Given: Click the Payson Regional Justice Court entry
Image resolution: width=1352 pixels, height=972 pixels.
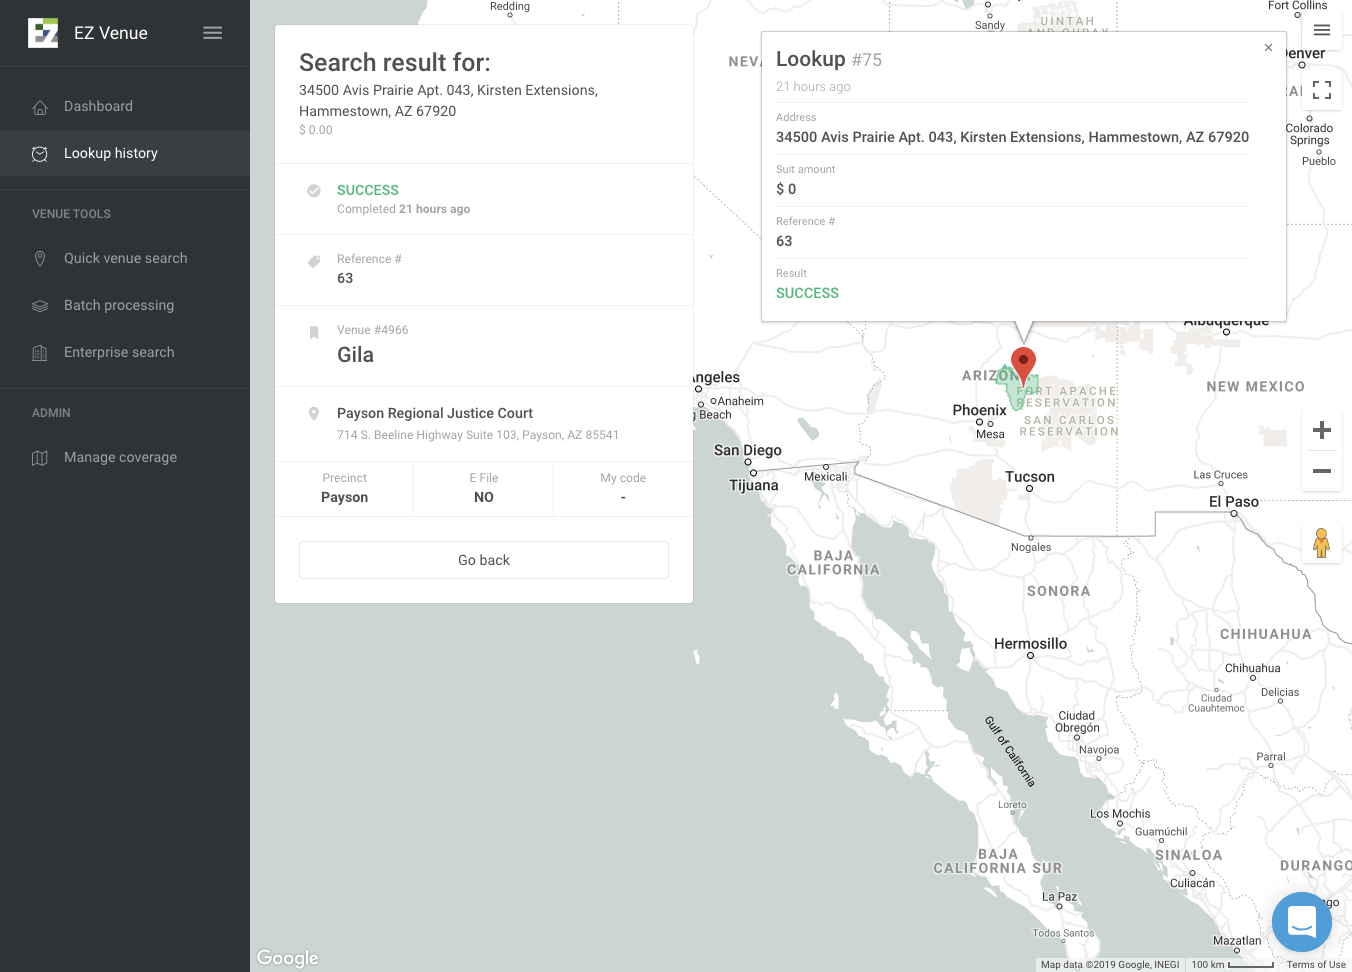Looking at the screenshot, I should pyautogui.click(x=435, y=414).
